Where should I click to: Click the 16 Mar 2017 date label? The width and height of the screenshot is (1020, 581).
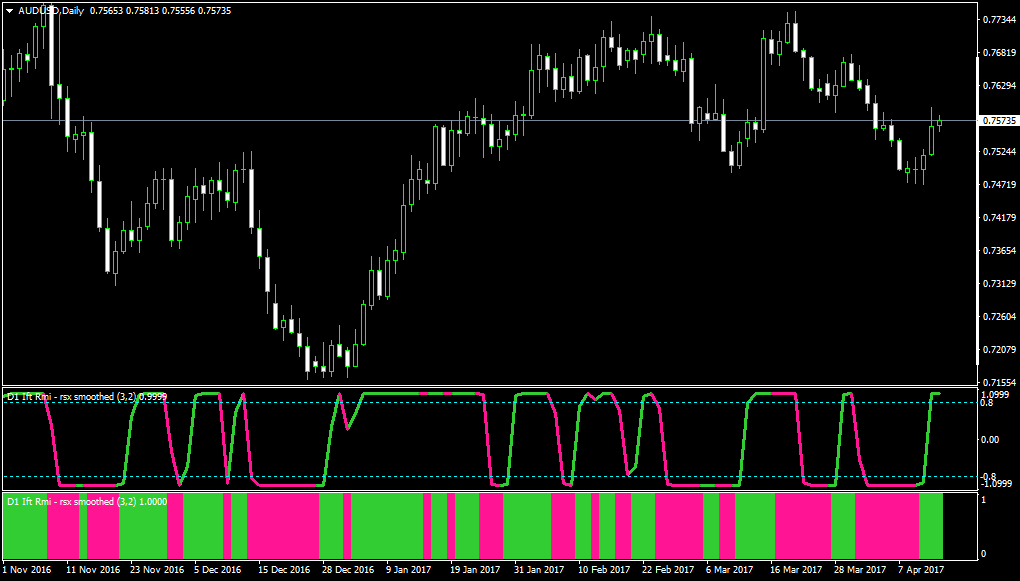(796, 569)
